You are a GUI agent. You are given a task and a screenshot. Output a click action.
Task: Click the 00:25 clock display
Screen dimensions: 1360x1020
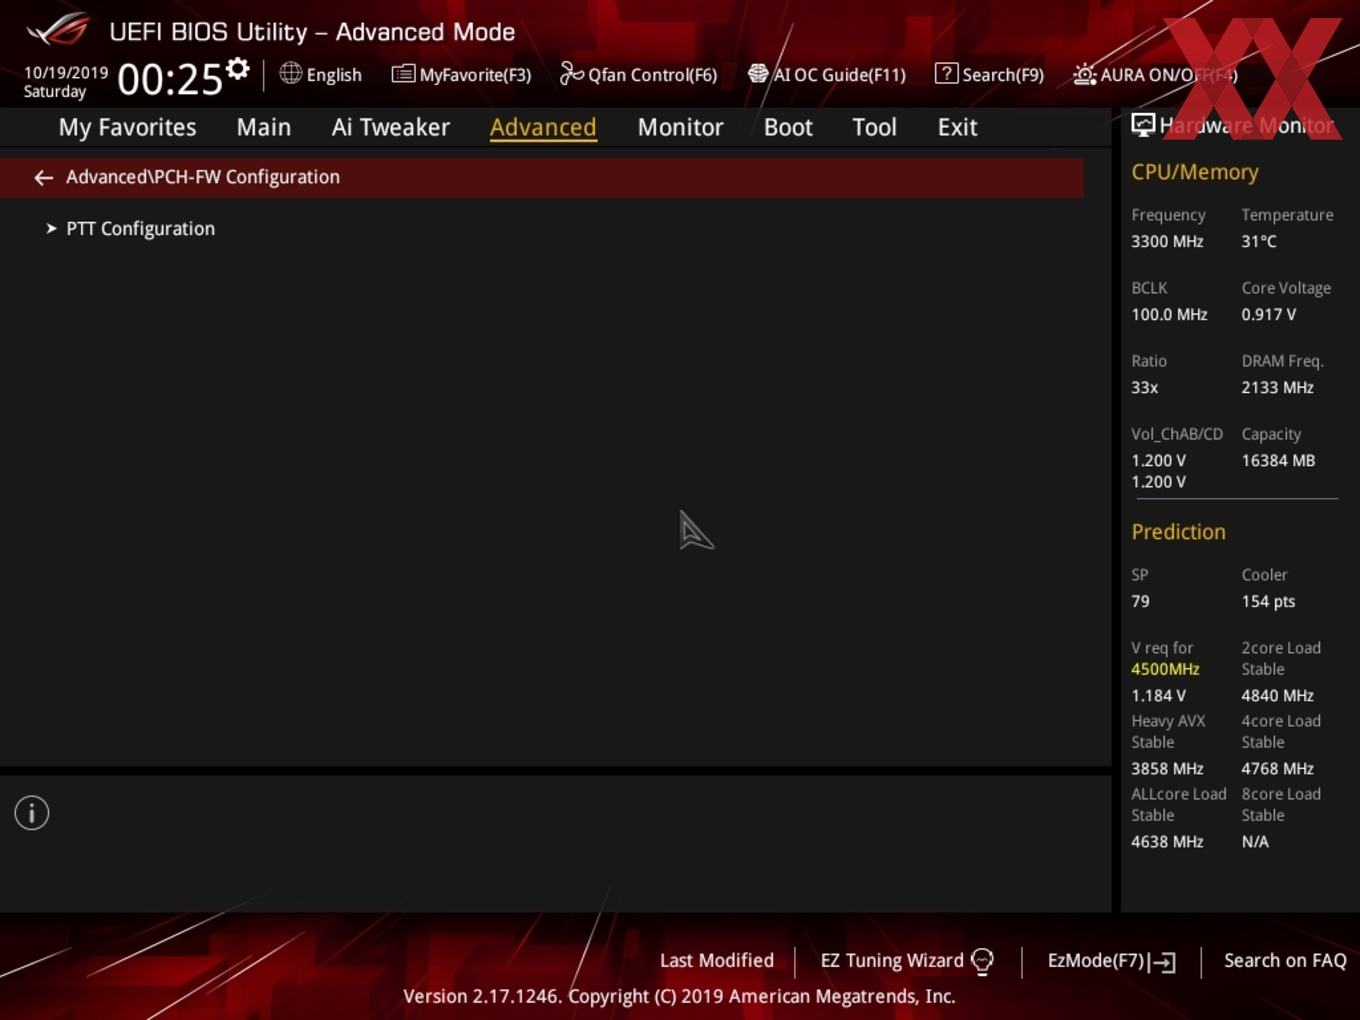[170, 79]
